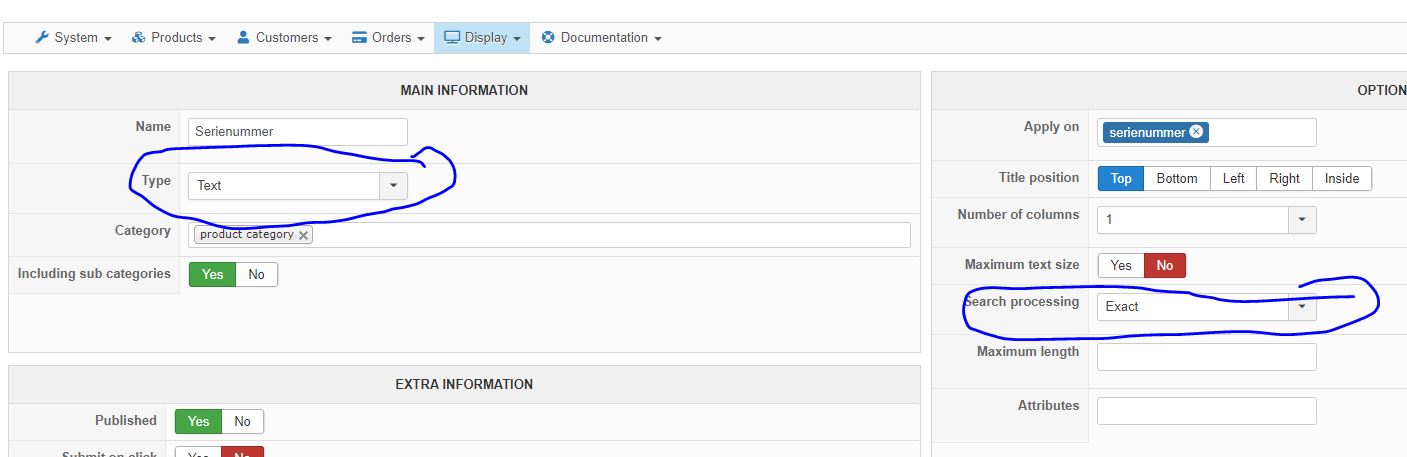1407x457 pixels.
Task: Open the Orders menu
Action: tap(390, 38)
